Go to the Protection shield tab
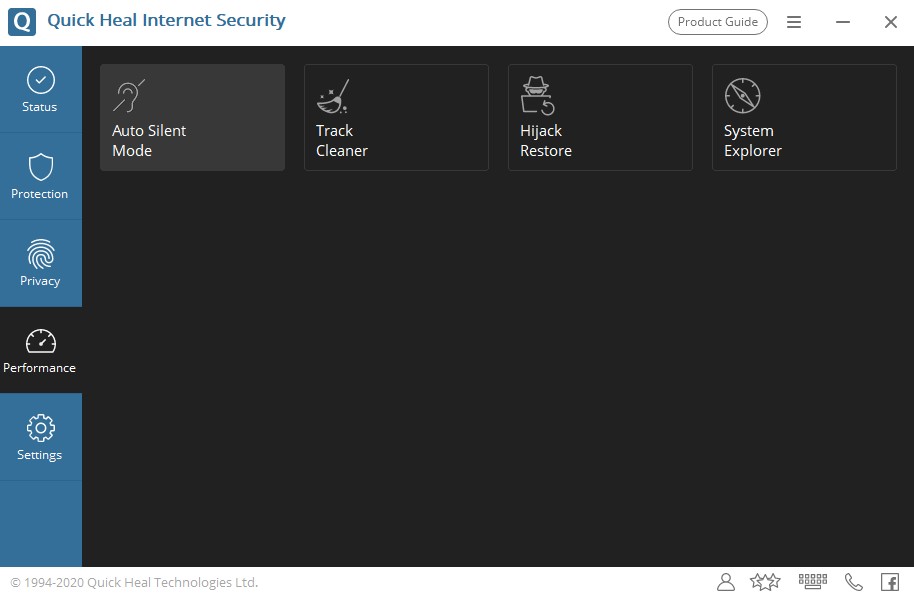 (x=40, y=167)
